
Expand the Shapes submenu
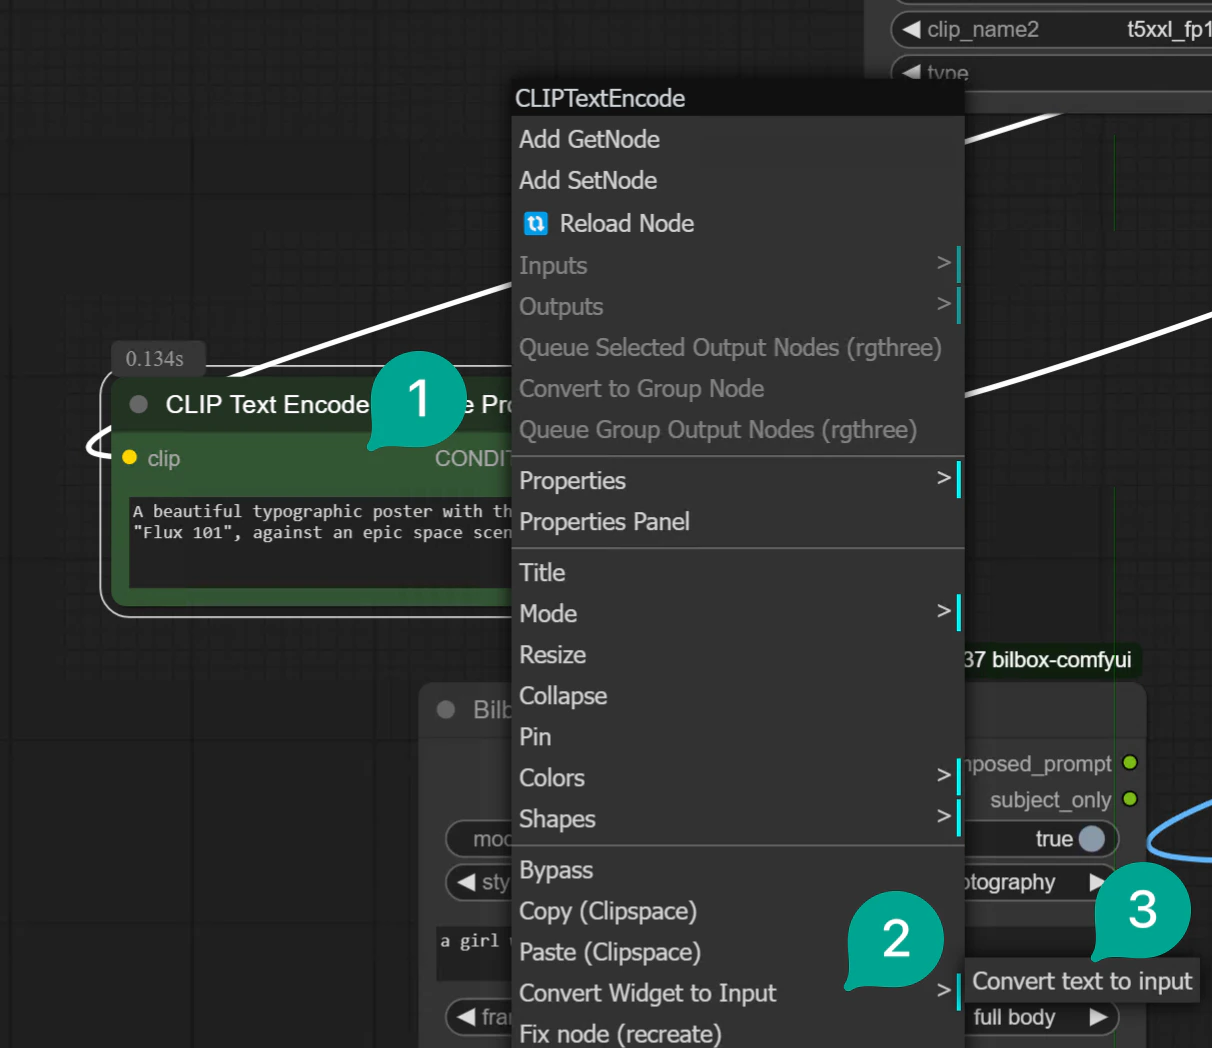(557, 819)
